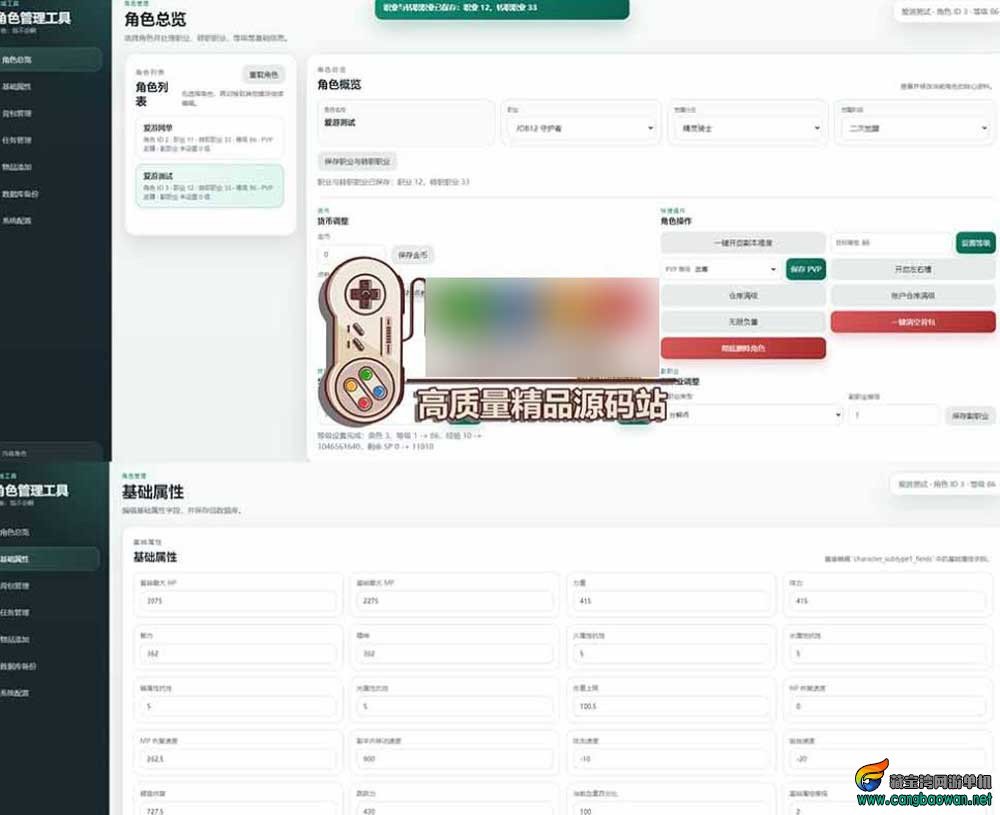Focus the attribute field containing 2275
Viewport: 1000px width, 815px height.
(454, 601)
